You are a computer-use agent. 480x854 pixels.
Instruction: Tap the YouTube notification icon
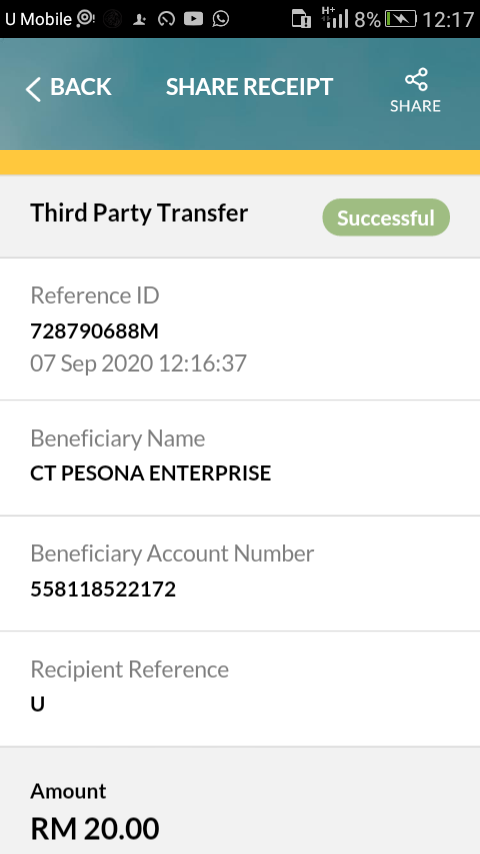click(193, 19)
